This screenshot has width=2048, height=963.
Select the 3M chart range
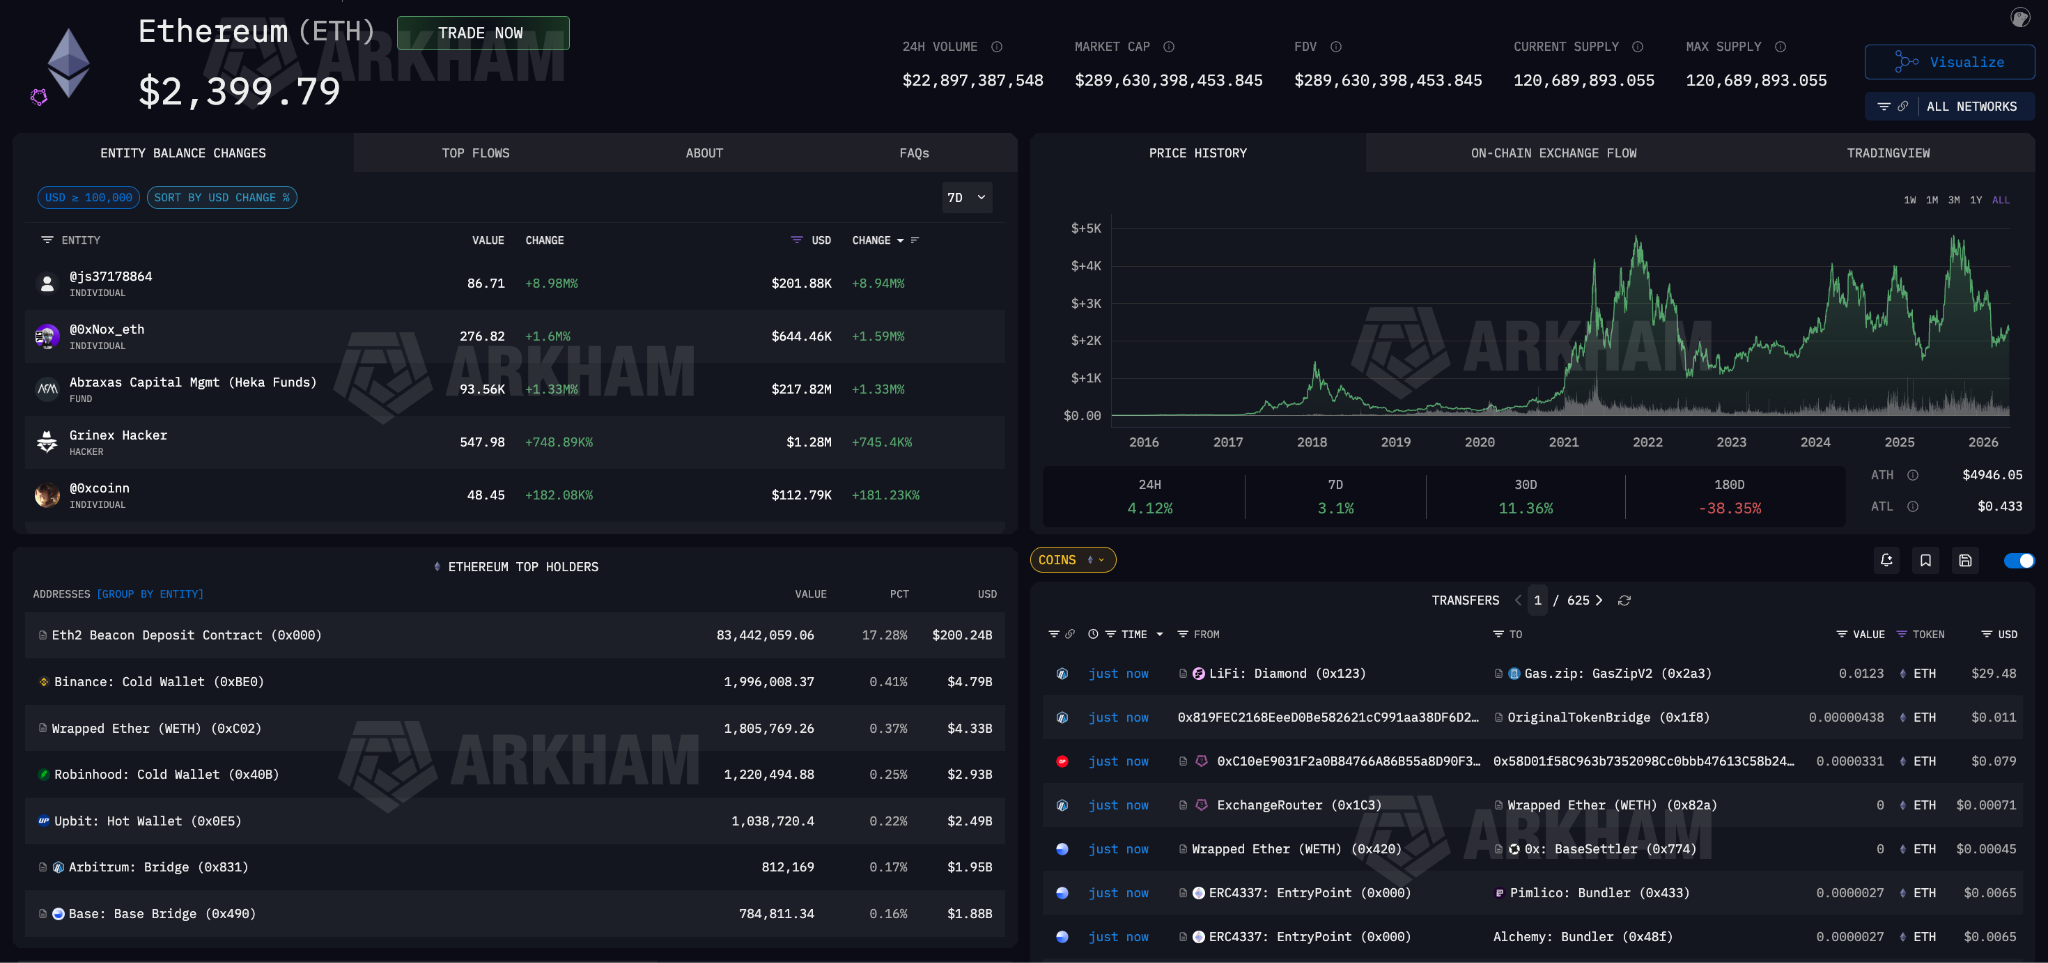[1954, 200]
